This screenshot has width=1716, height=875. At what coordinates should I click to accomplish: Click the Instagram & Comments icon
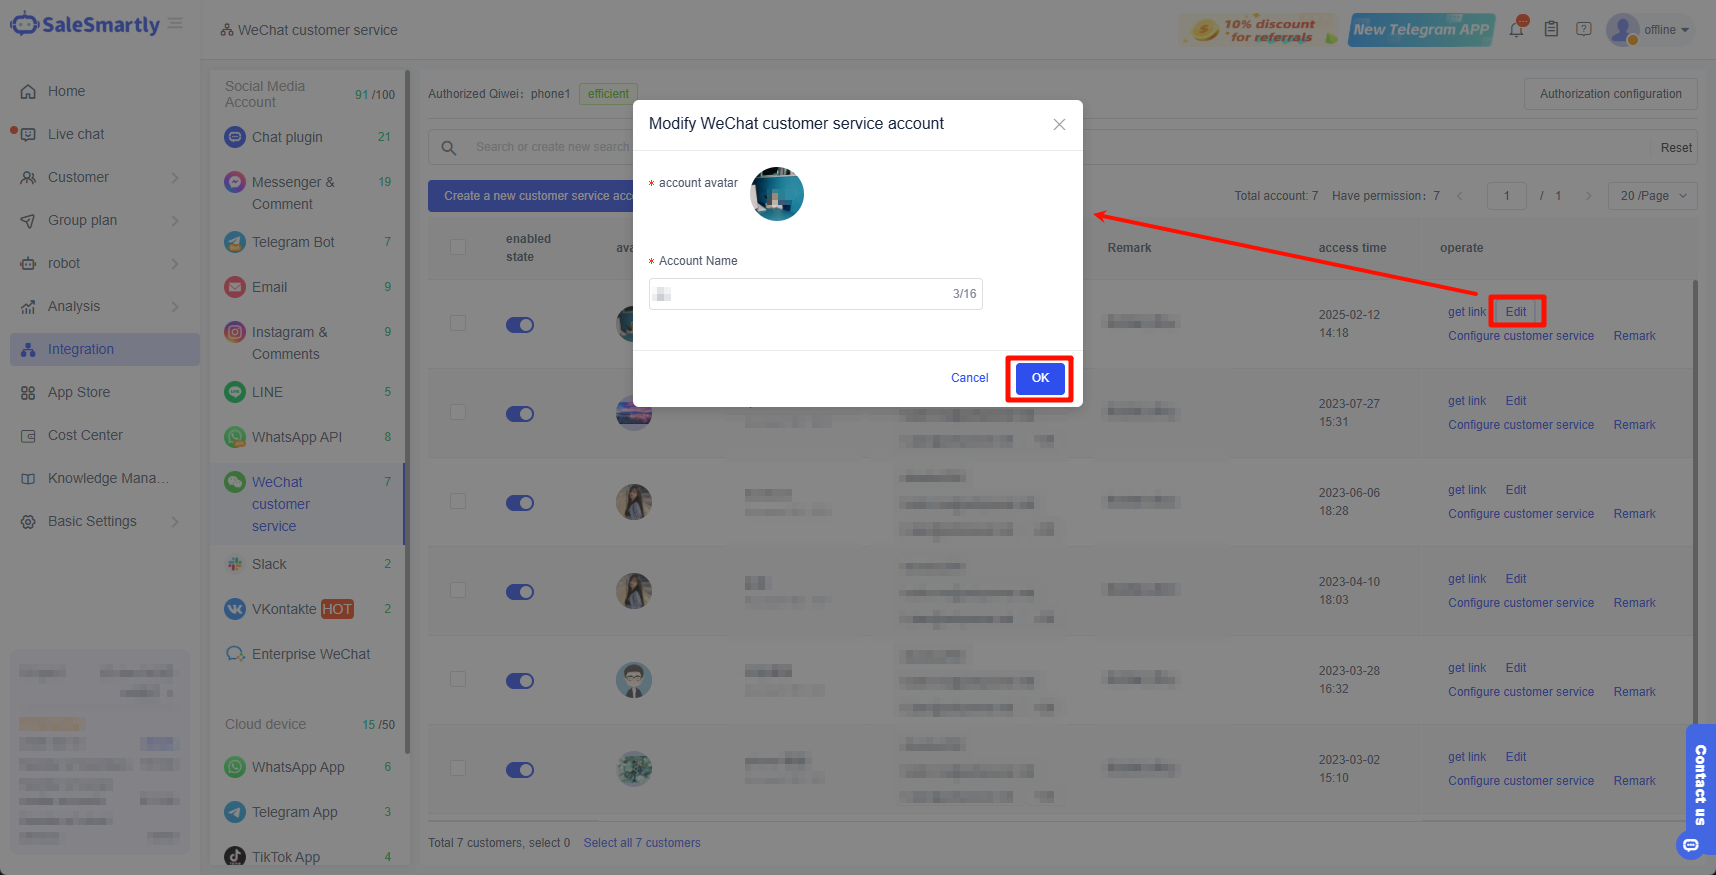(235, 332)
